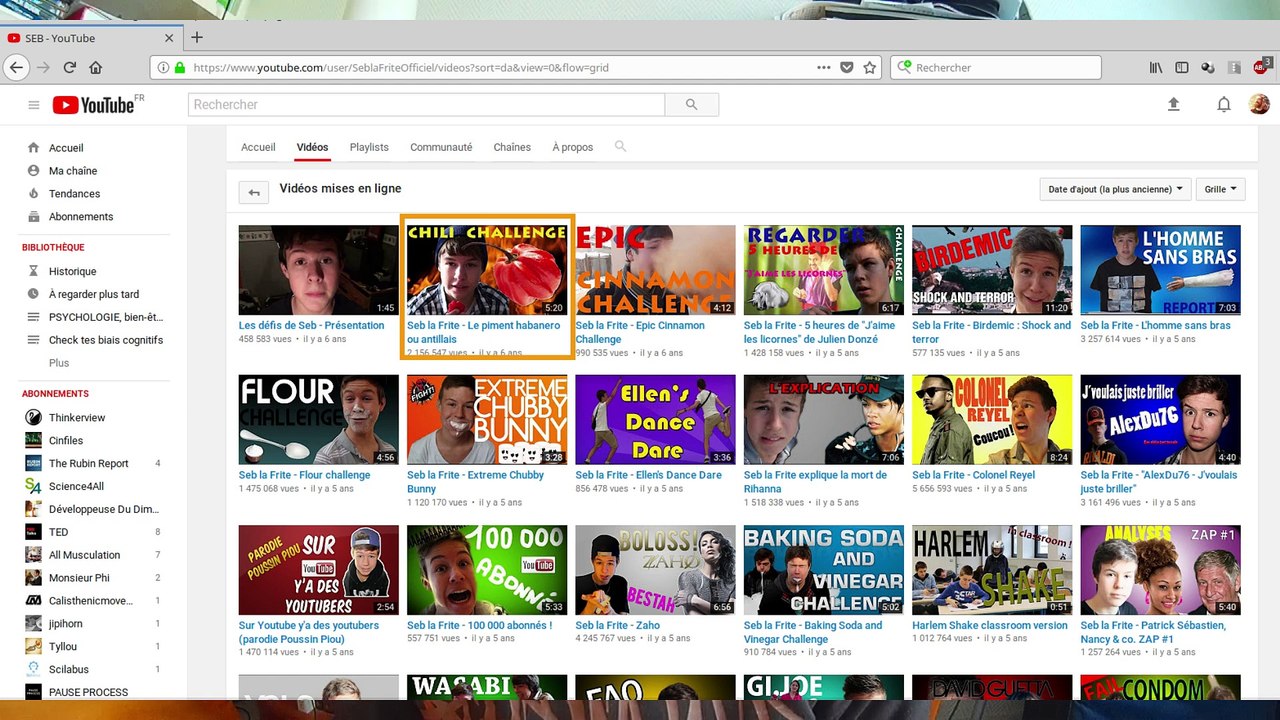Open page actions three-dot menu in URL bar
This screenshot has width=1280, height=720.
tap(824, 67)
